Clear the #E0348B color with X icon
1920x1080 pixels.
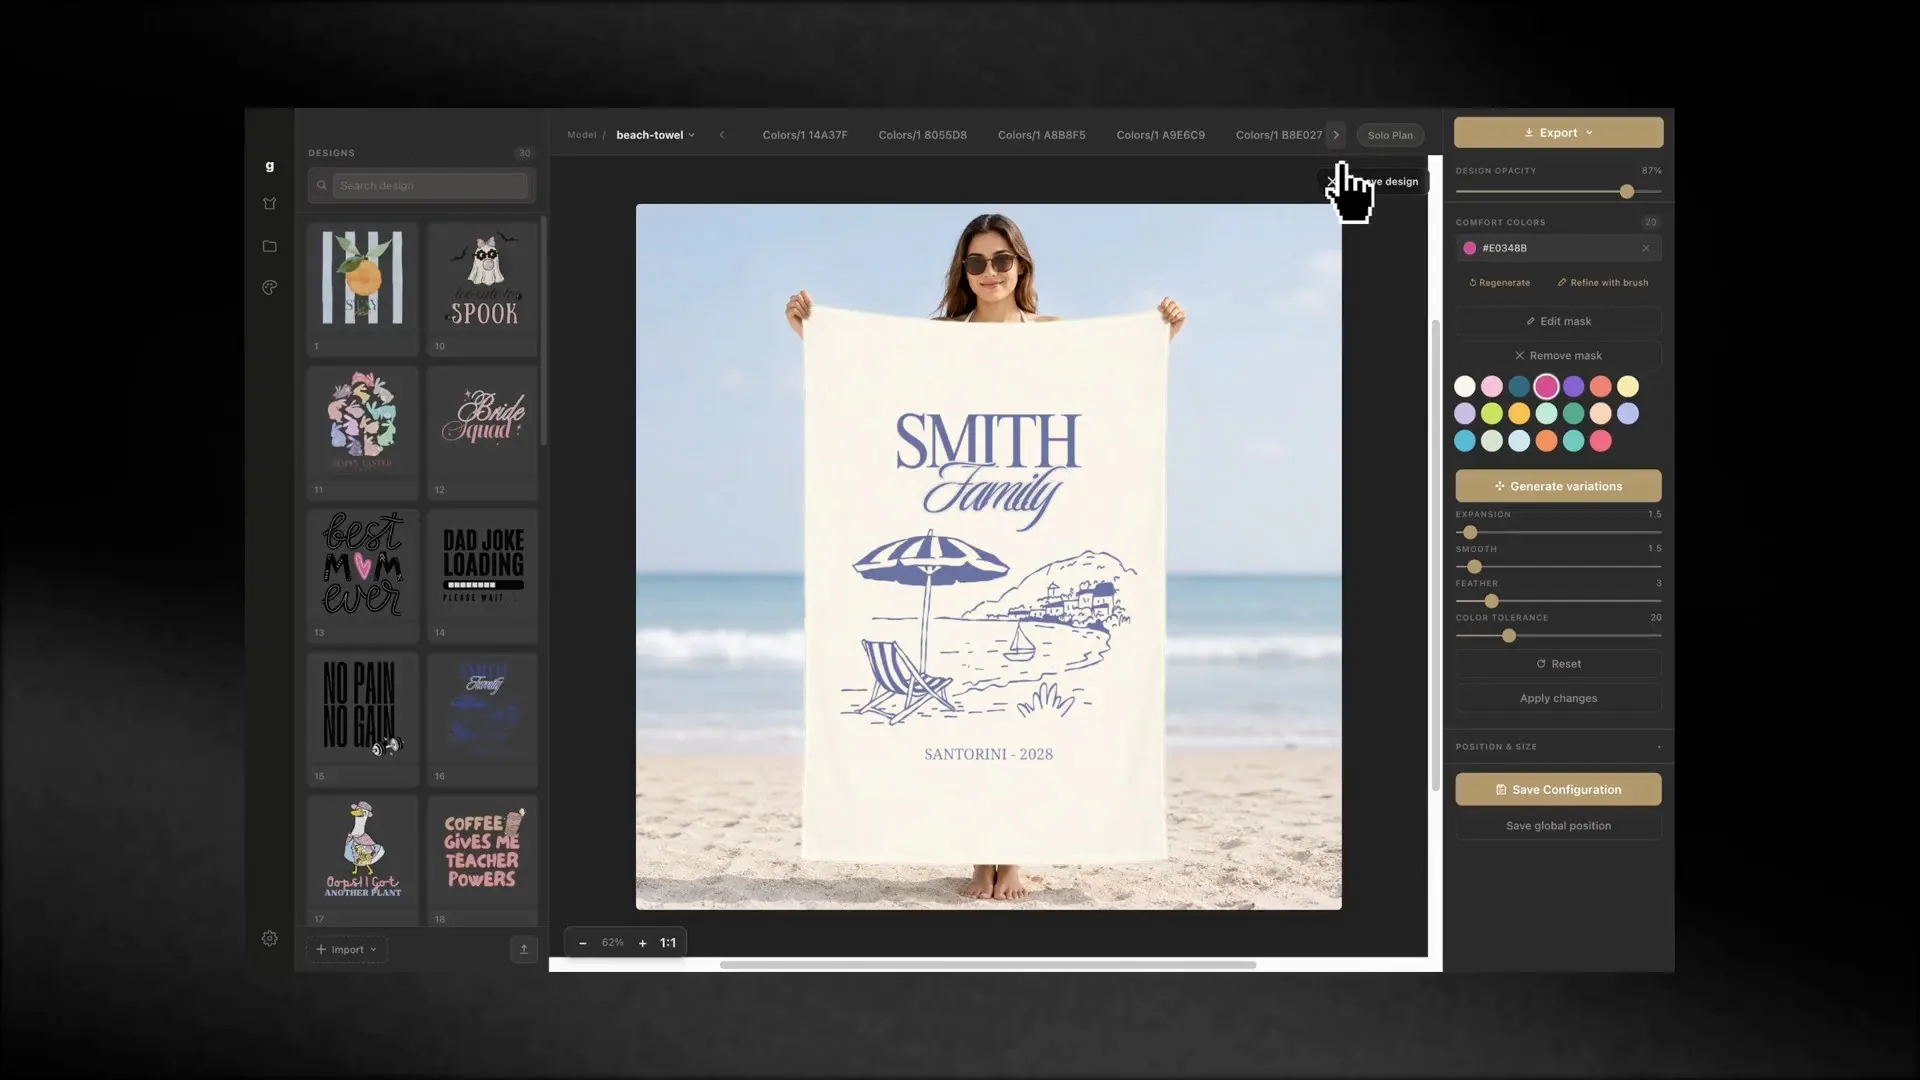(1646, 248)
